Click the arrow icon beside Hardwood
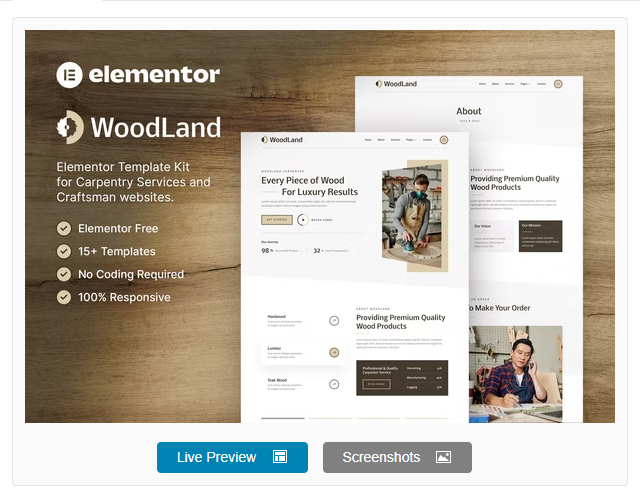Image resolution: width=640 pixels, height=493 pixels. coord(334,320)
